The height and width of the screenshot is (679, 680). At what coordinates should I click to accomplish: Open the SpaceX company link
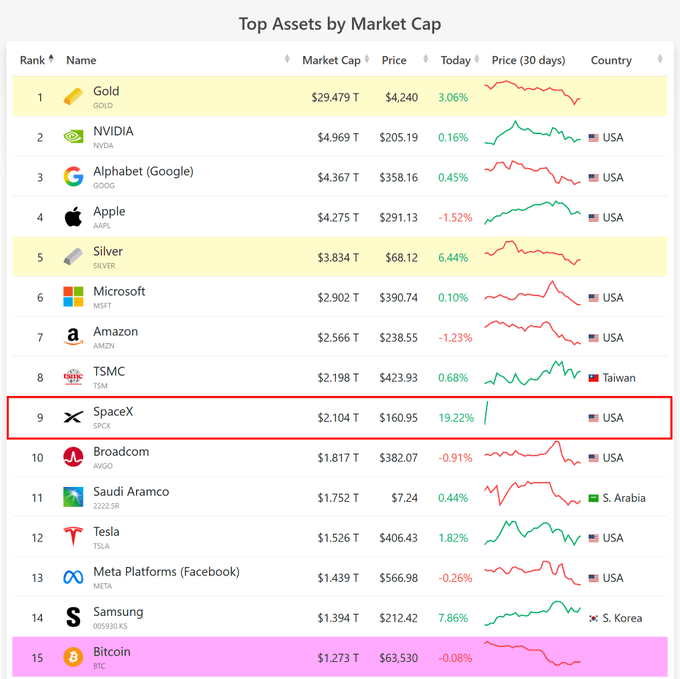tap(113, 411)
